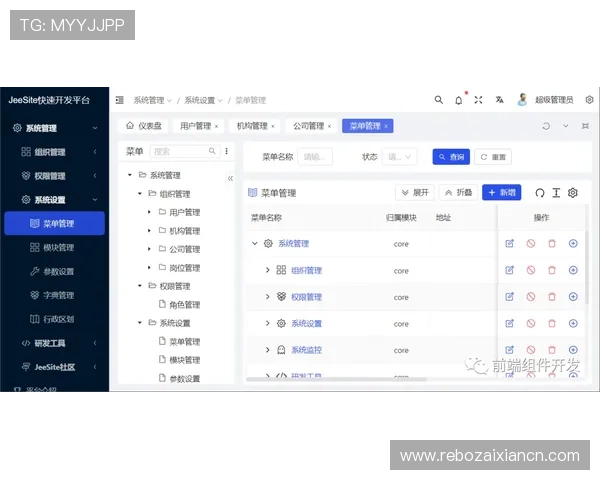Disable the 系统管理 row with ban icon
The height and width of the screenshot is (480, 600).
point(531,243)
